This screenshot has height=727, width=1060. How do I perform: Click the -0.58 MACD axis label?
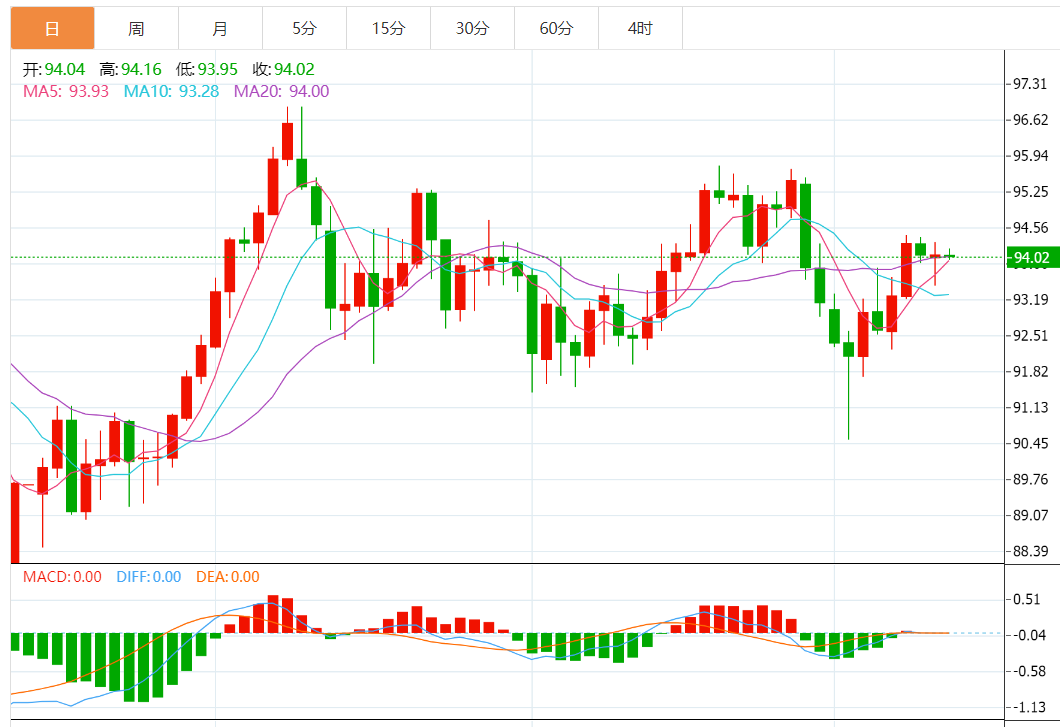(1029, 671)
